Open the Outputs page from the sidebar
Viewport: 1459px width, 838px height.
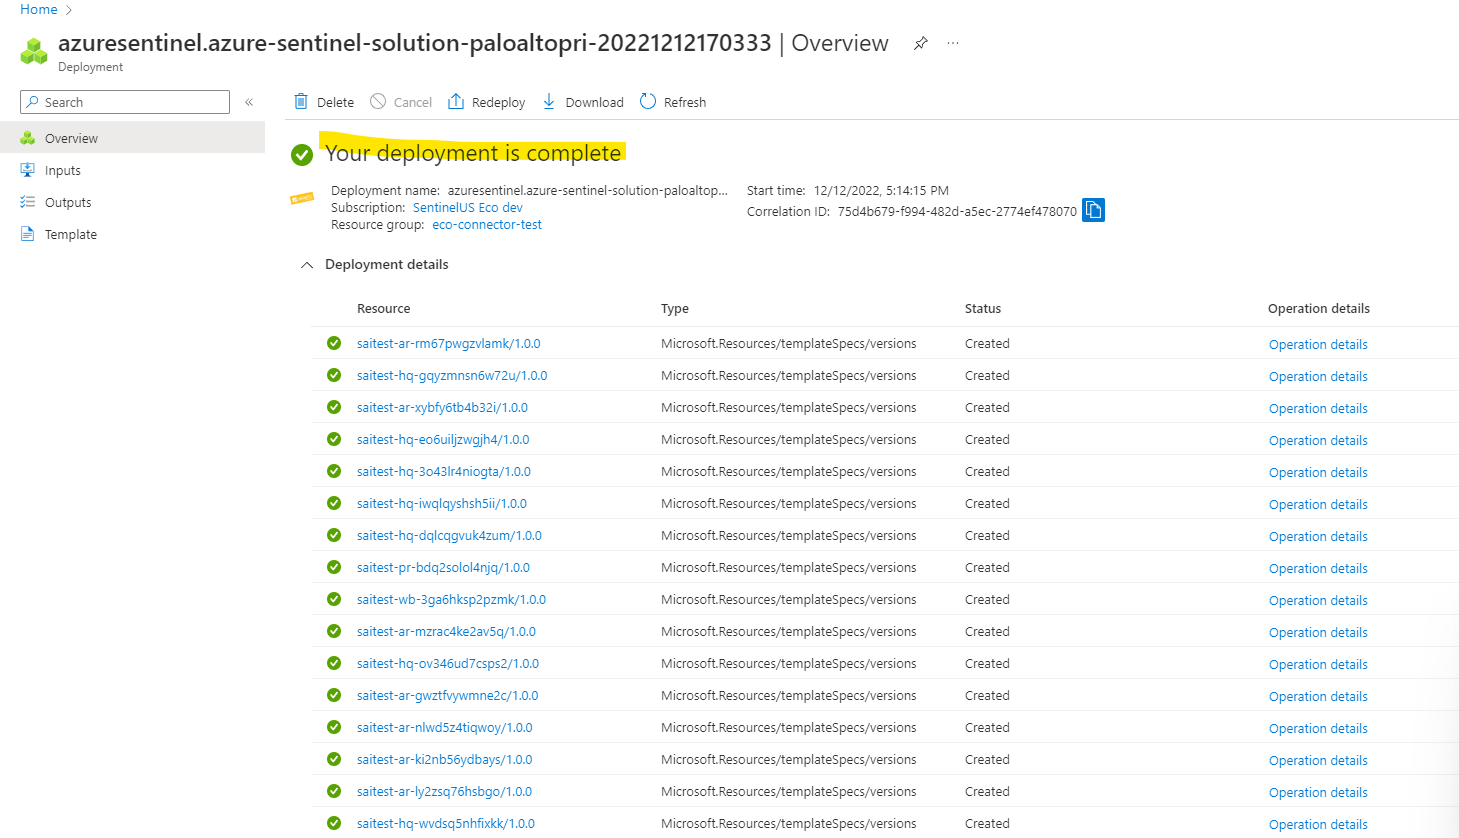pos(68,201)
